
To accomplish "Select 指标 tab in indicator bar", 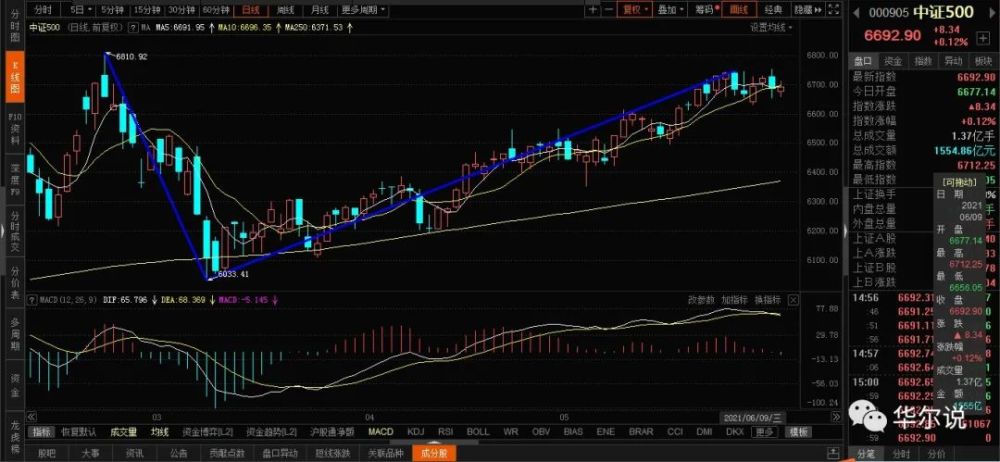I will point(42,432).
